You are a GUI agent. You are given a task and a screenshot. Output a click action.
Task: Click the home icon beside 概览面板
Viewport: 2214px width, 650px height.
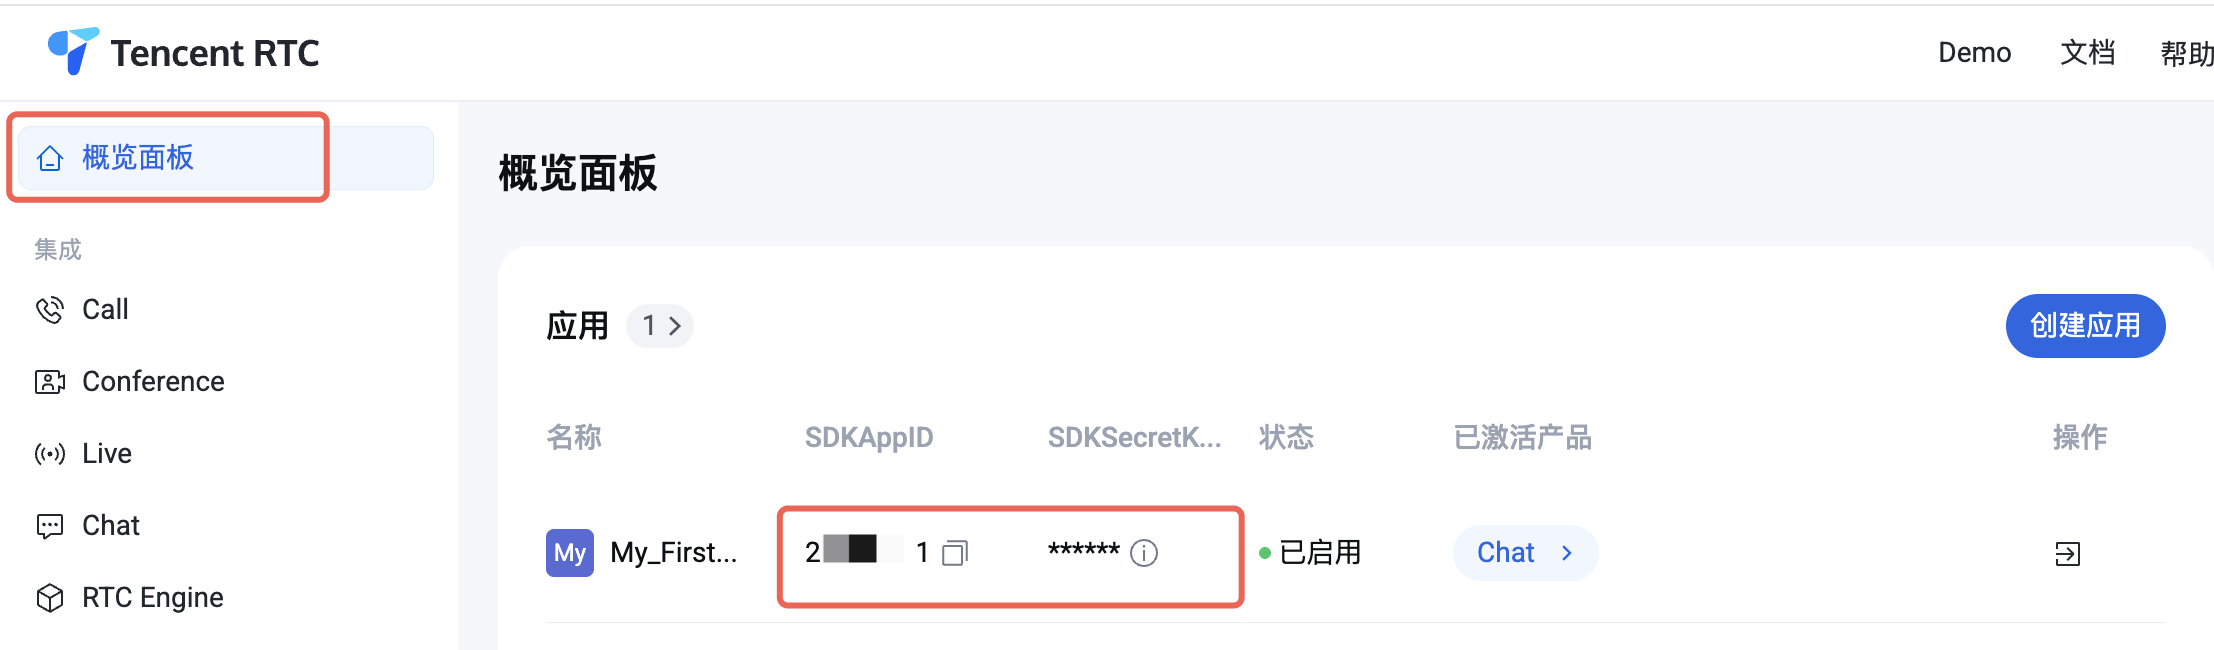point(50,158)
